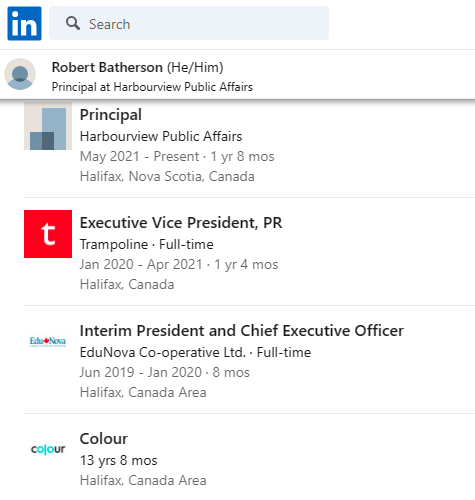Open EduNova Co-operative Ltd. company line
Image resolution: width=475 pixels, height=500 pixels.
[x=195, y=352]
